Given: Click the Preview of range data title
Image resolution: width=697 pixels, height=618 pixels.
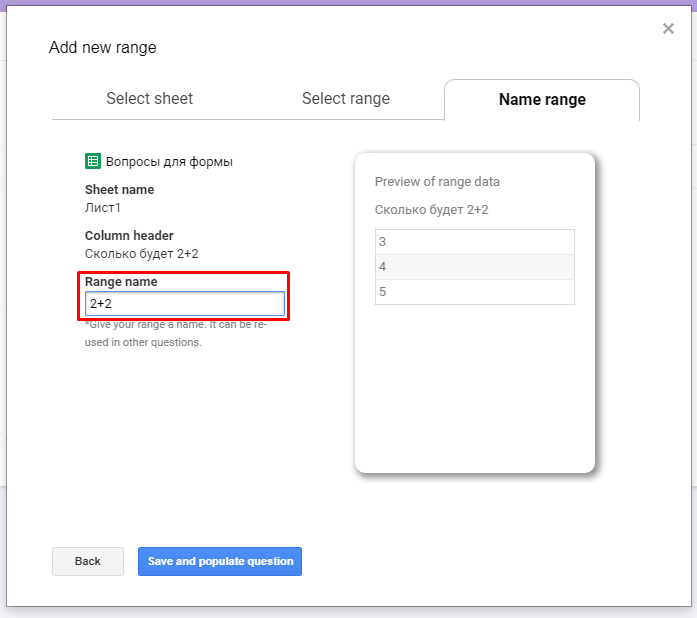Looking at the screenshot, I should coord(437,182).
